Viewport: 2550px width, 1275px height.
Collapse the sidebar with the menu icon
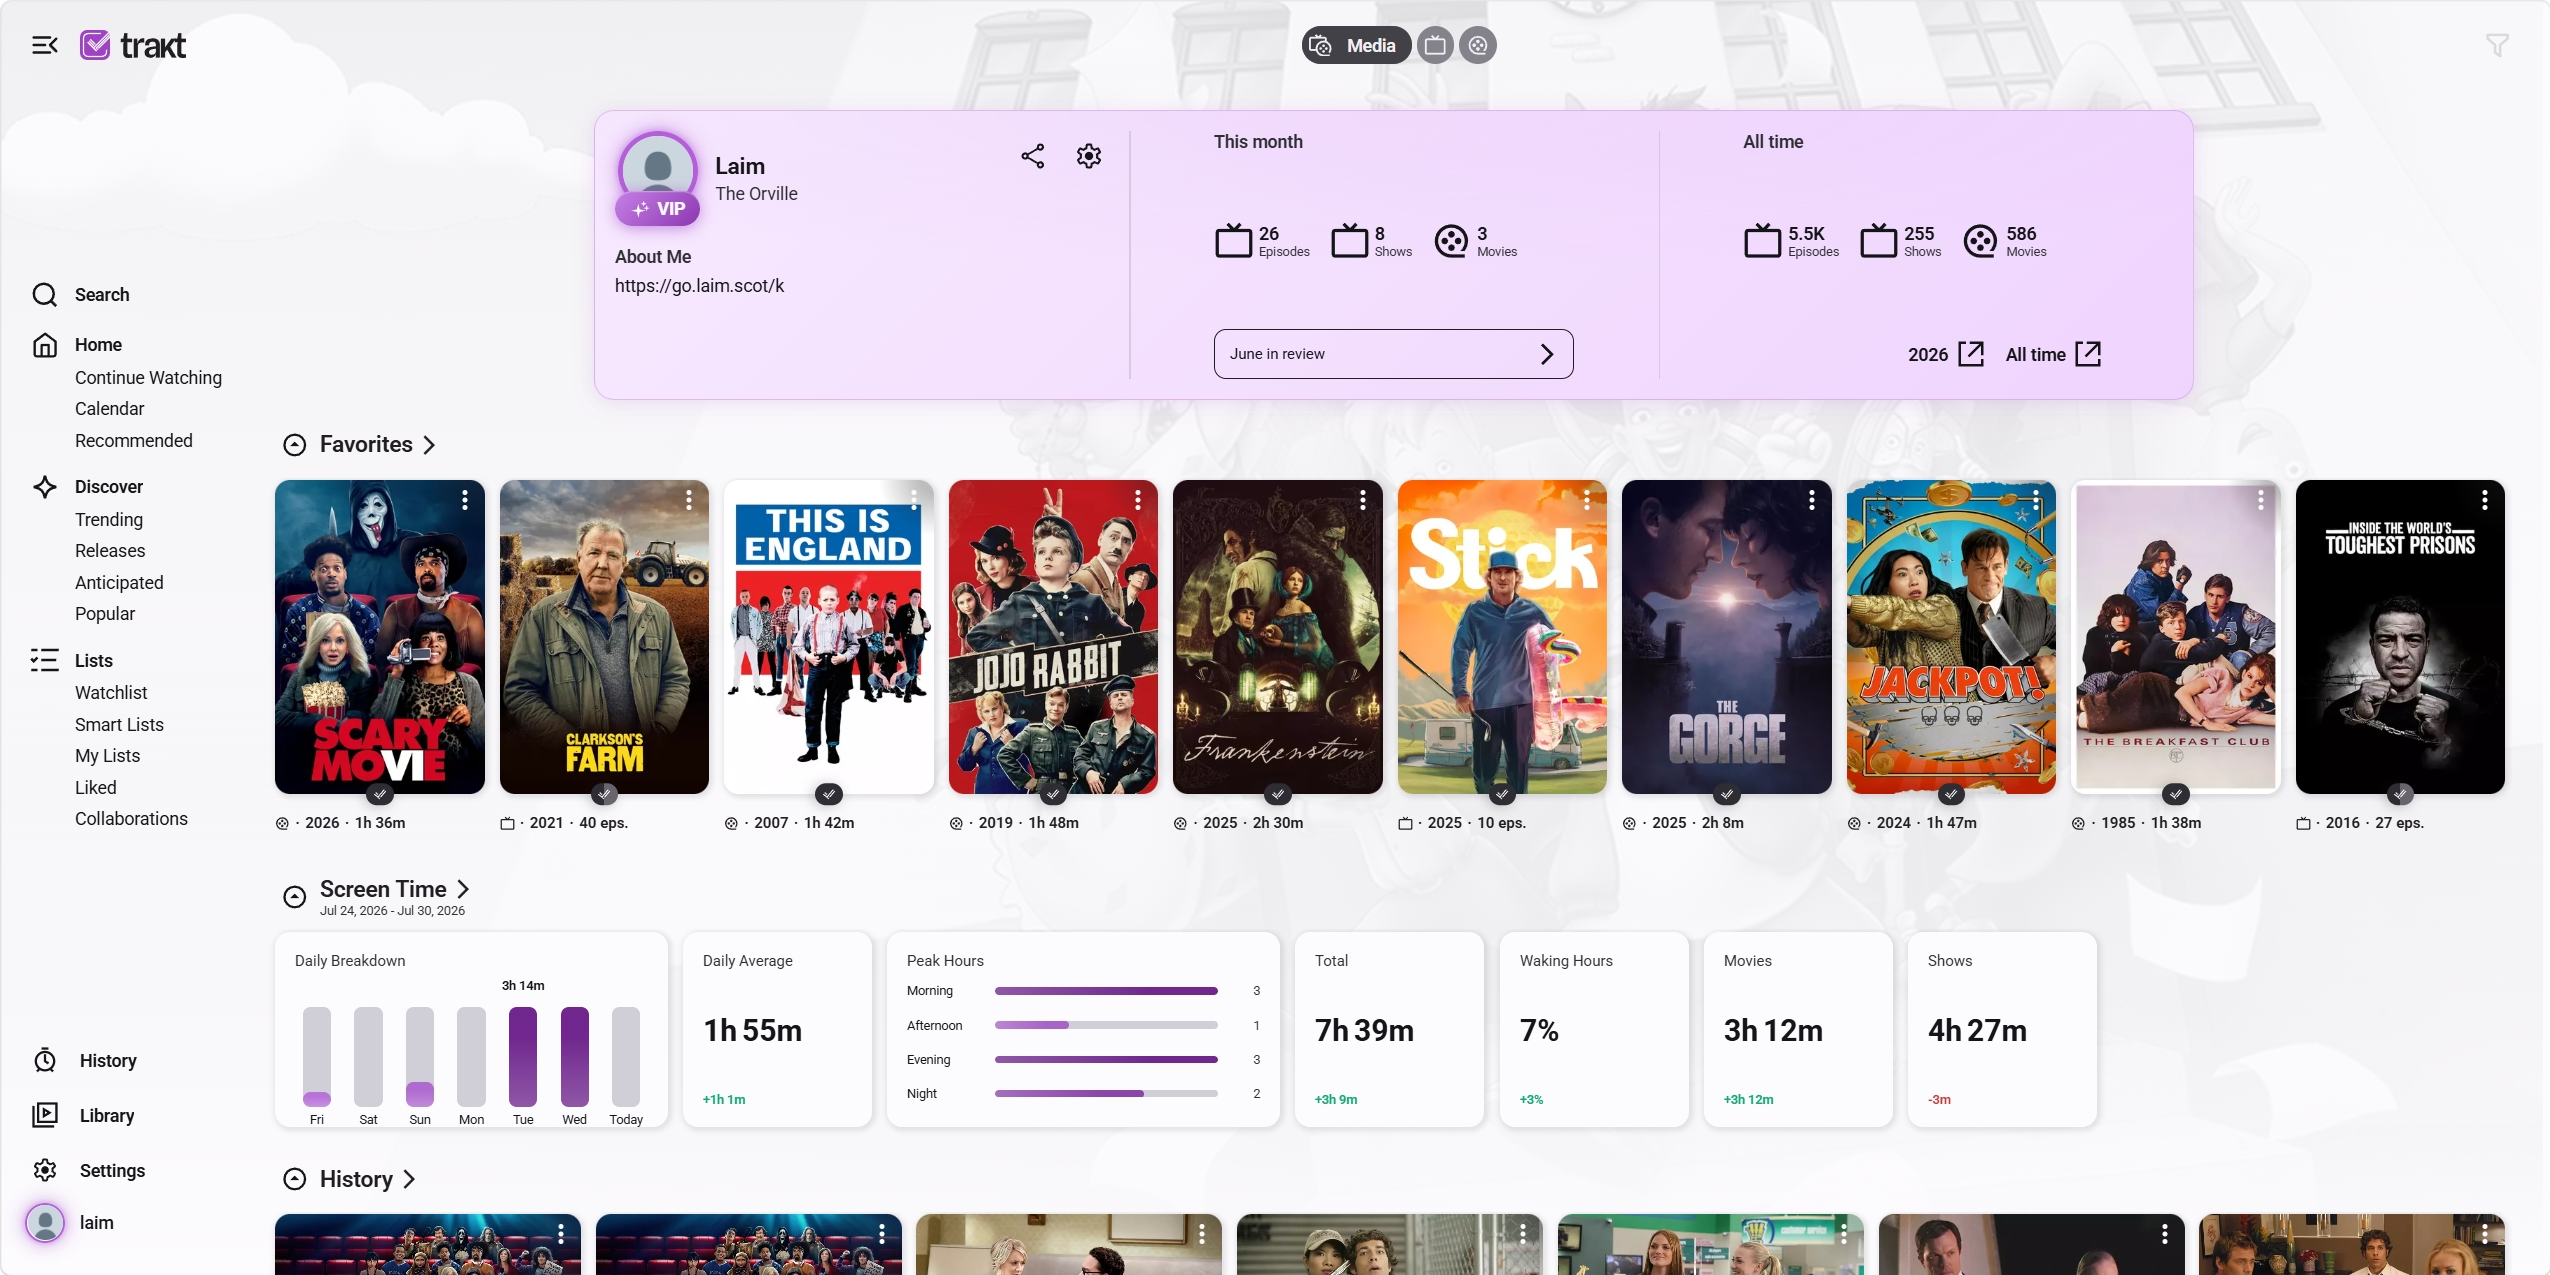tap(45, 45)
